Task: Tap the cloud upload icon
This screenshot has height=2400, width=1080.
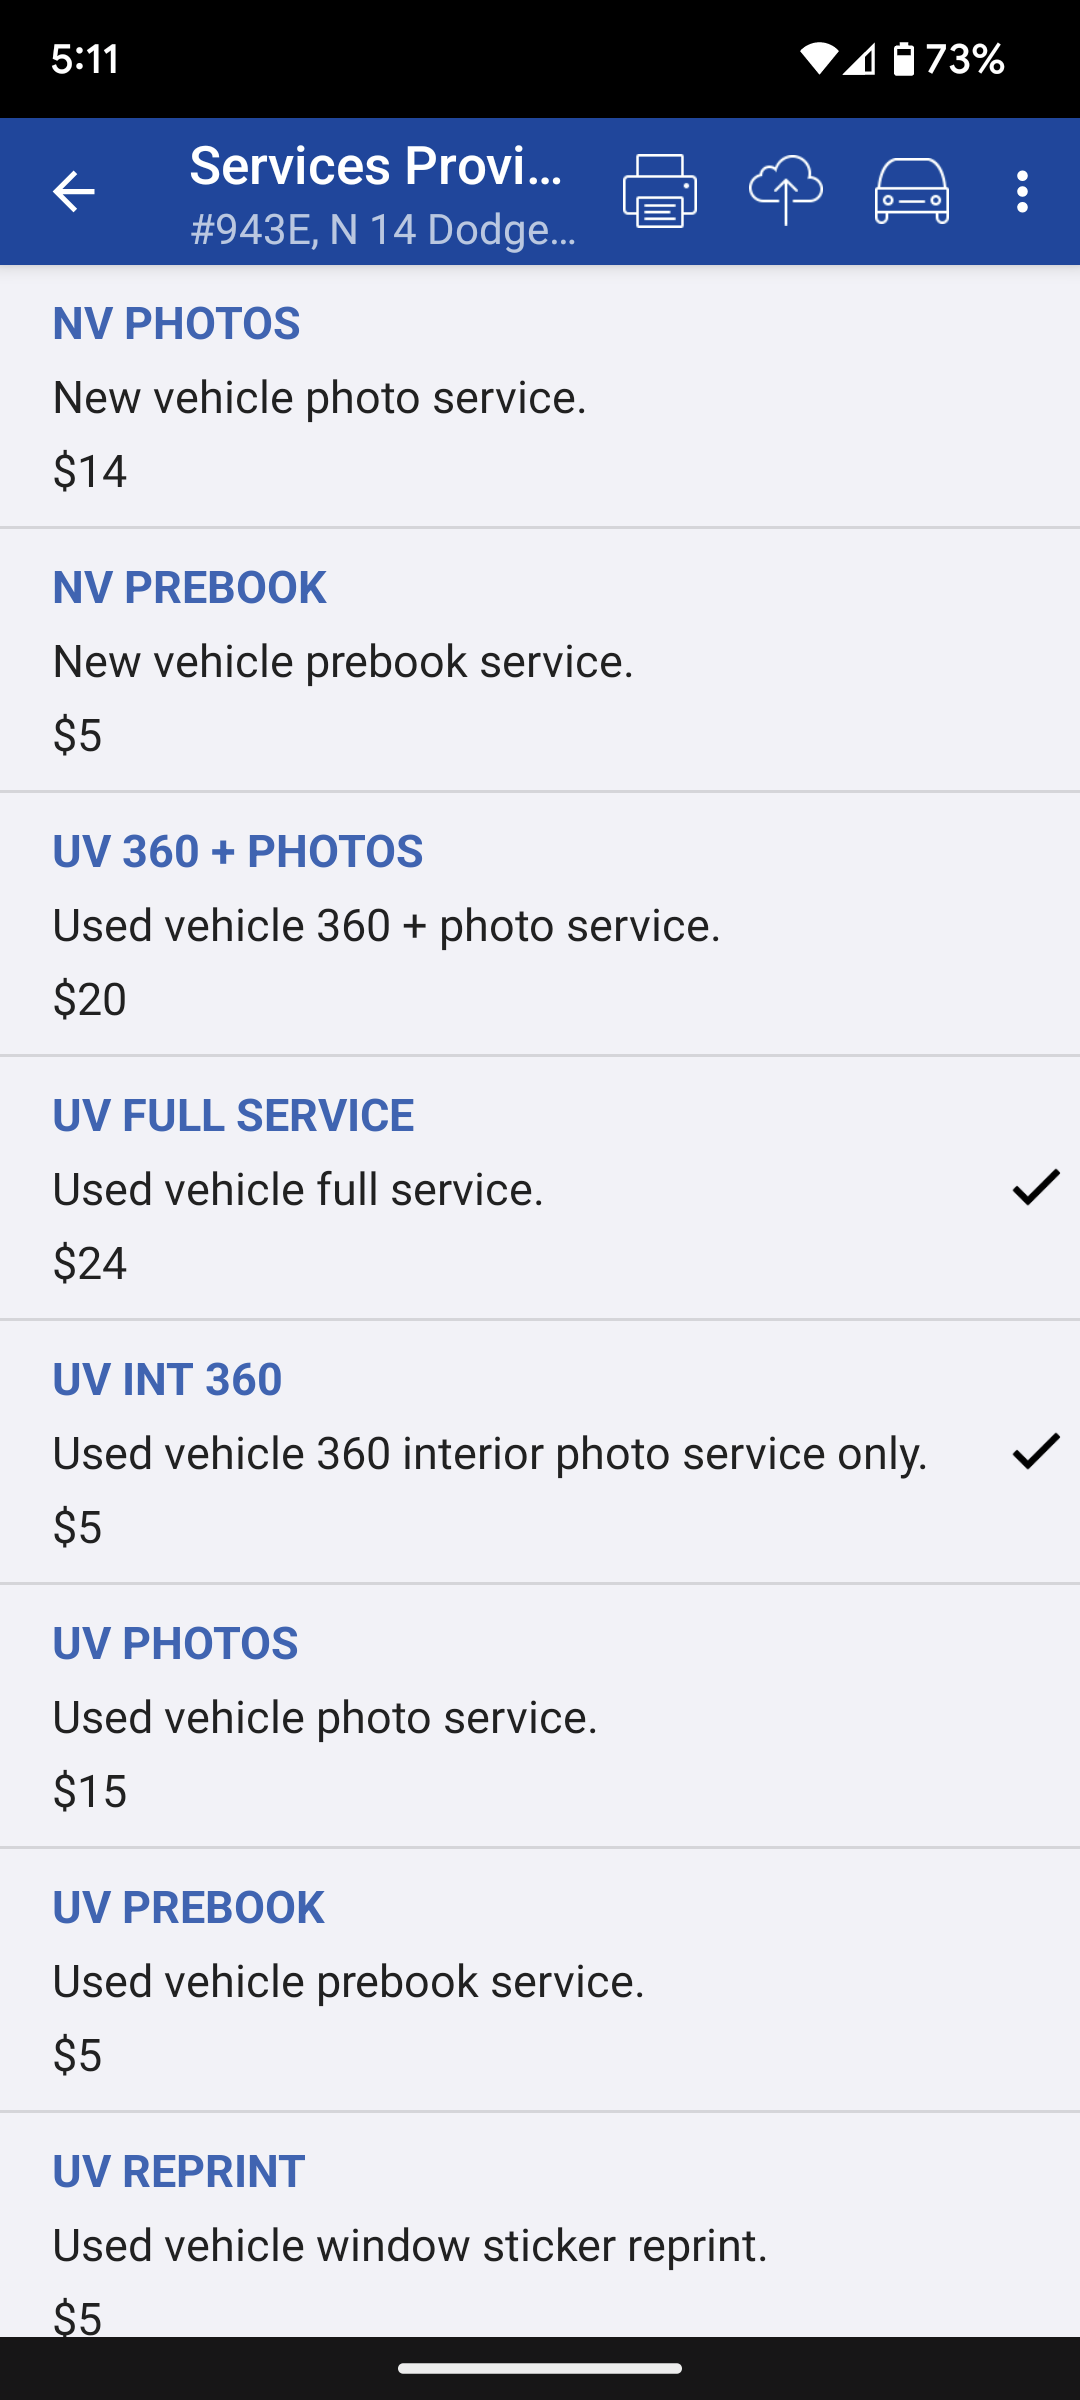Action: pos(786,191)
